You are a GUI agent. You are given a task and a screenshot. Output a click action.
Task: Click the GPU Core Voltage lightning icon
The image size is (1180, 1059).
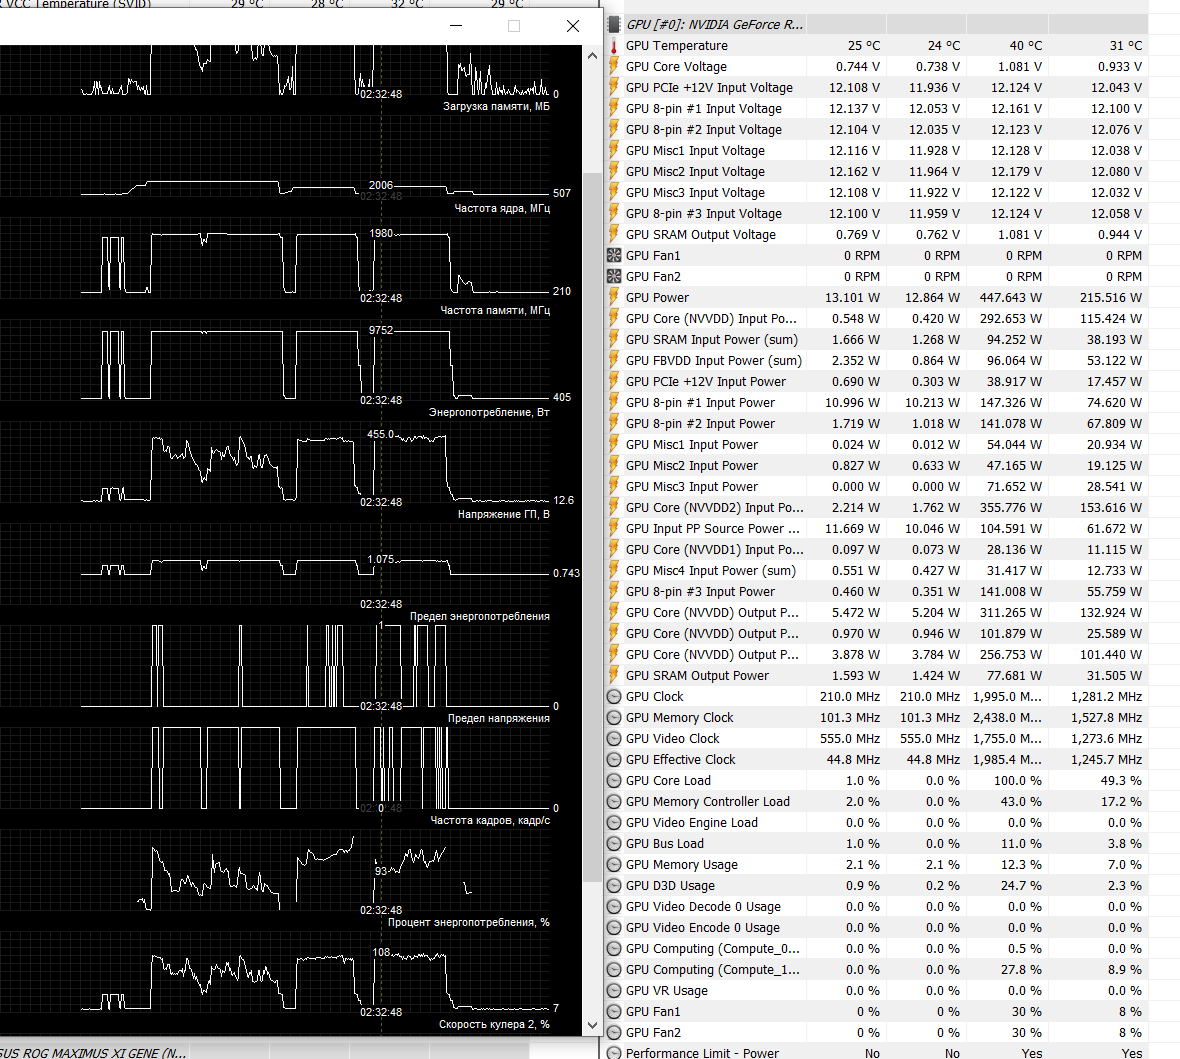[x=613, y=67]
